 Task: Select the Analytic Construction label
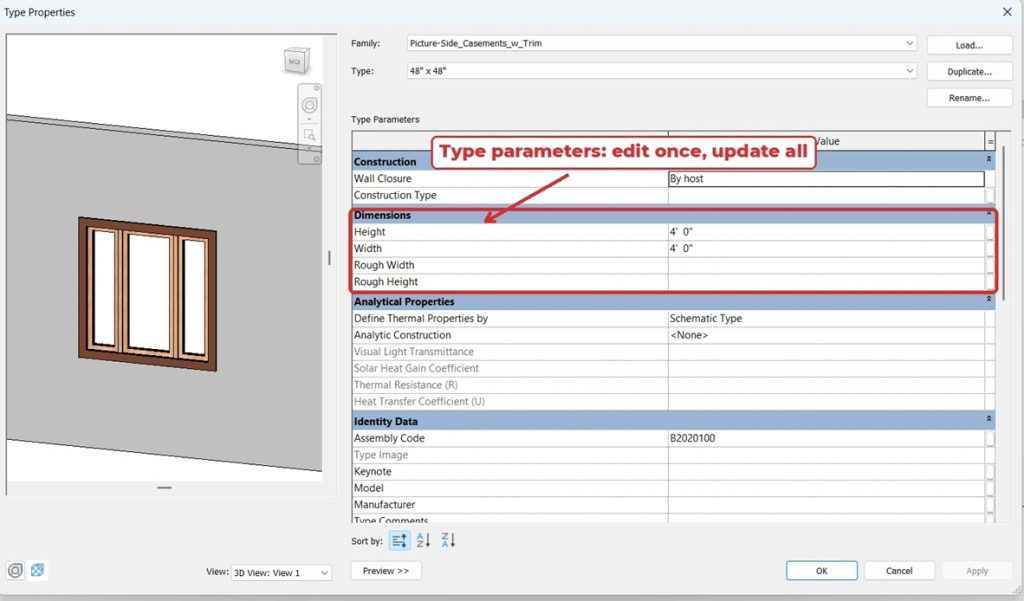click(402, 335)
